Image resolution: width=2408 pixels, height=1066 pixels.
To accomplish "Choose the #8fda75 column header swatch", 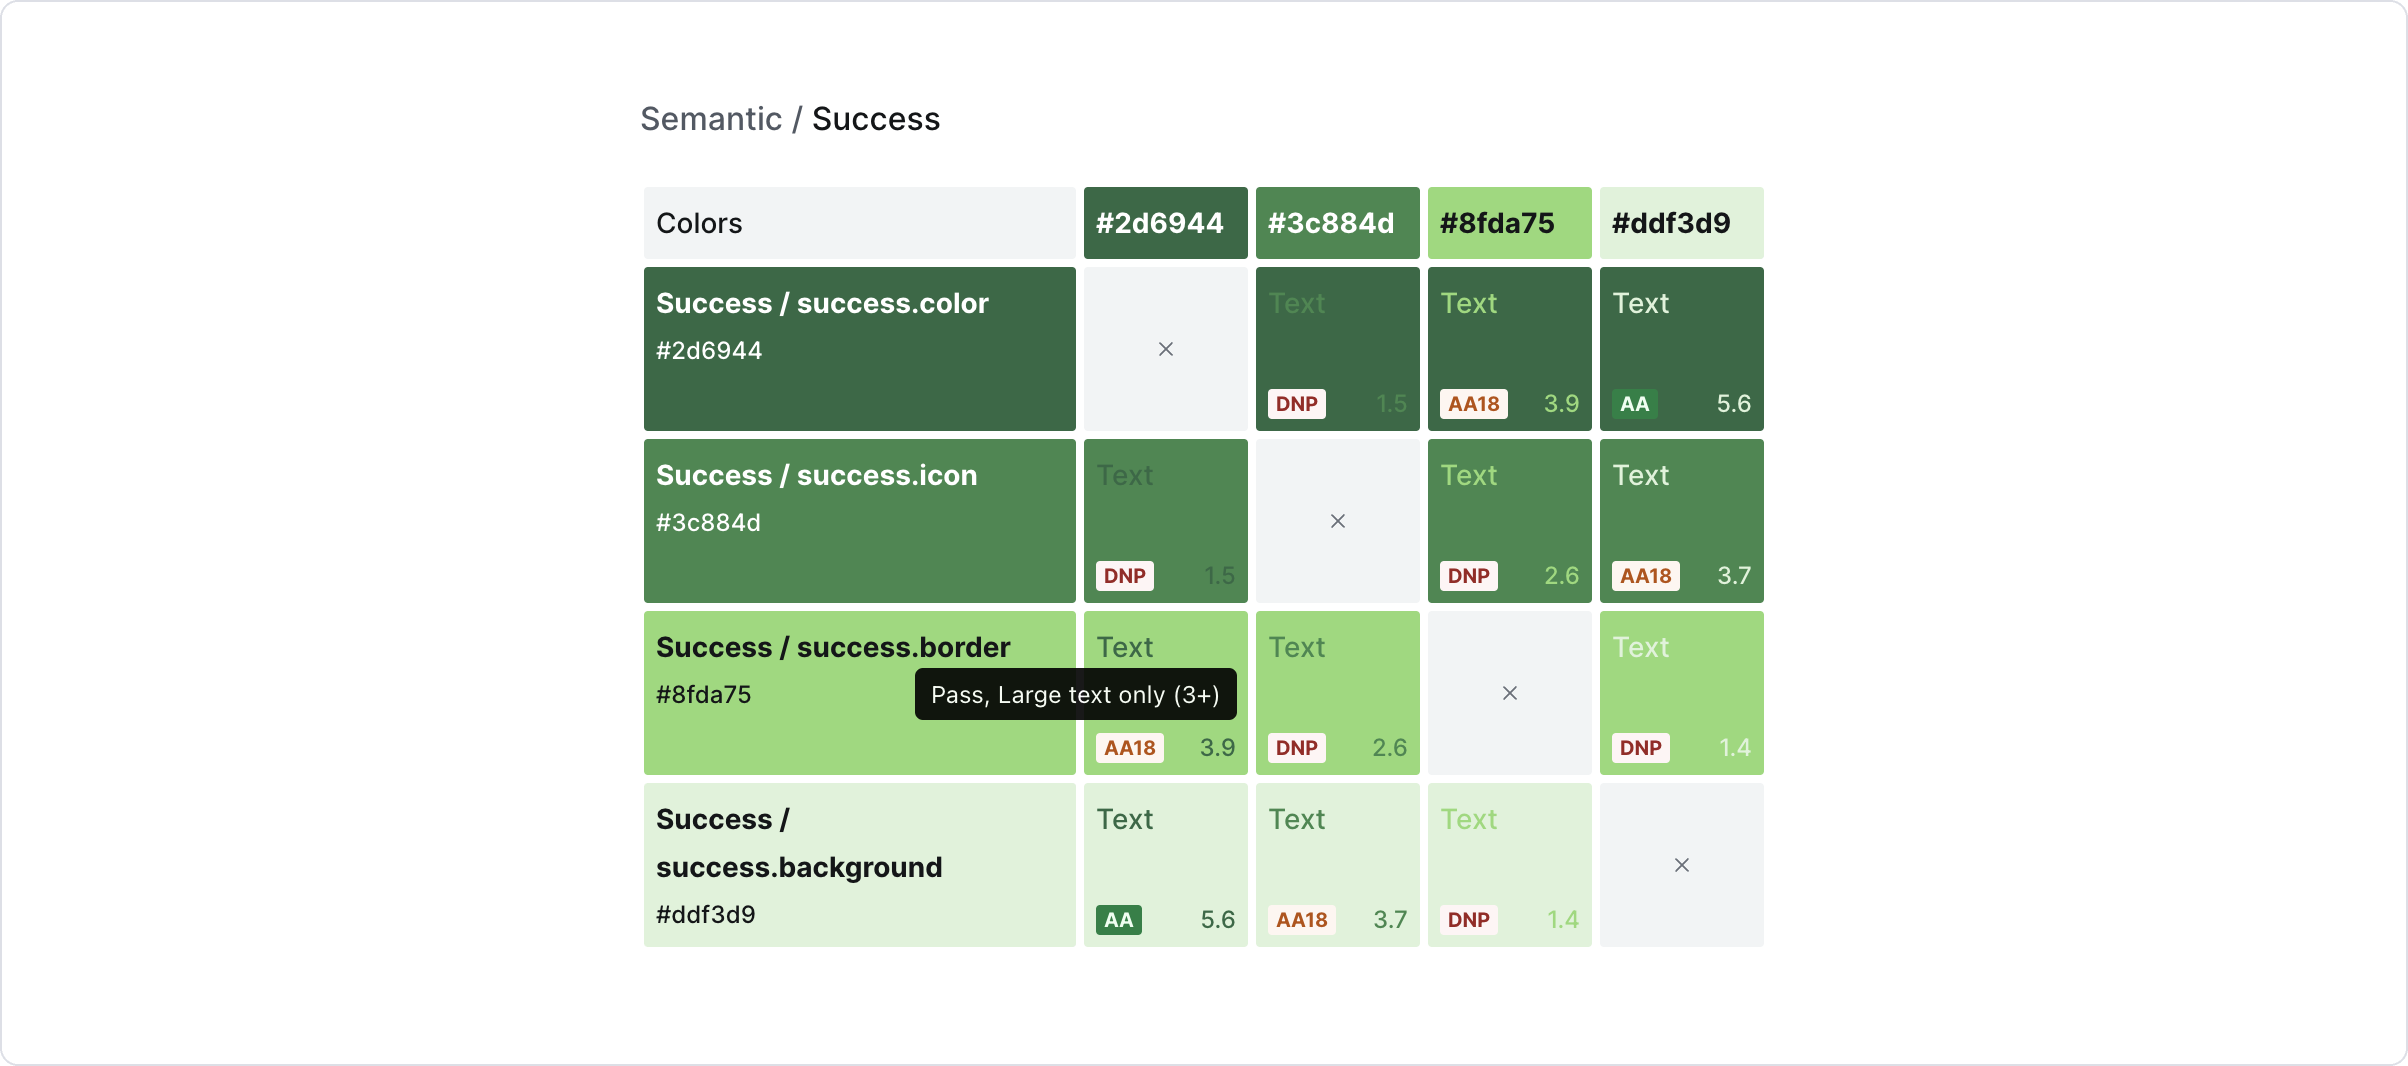I will coord(1509,223).
